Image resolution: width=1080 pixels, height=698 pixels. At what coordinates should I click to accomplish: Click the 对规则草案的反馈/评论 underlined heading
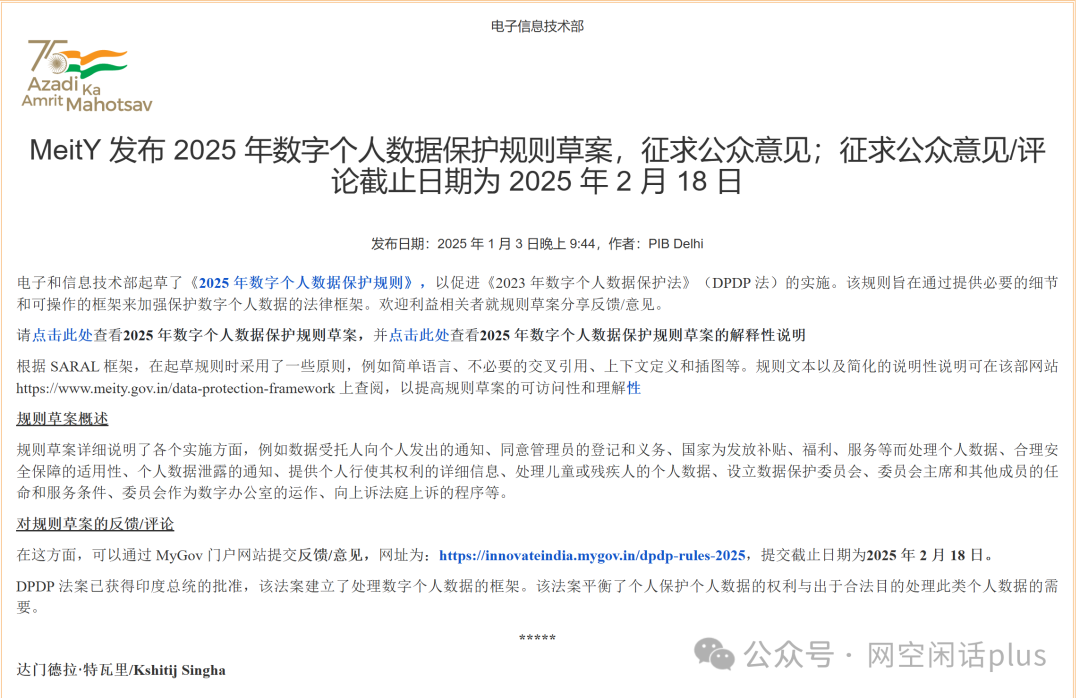point(95,524)
